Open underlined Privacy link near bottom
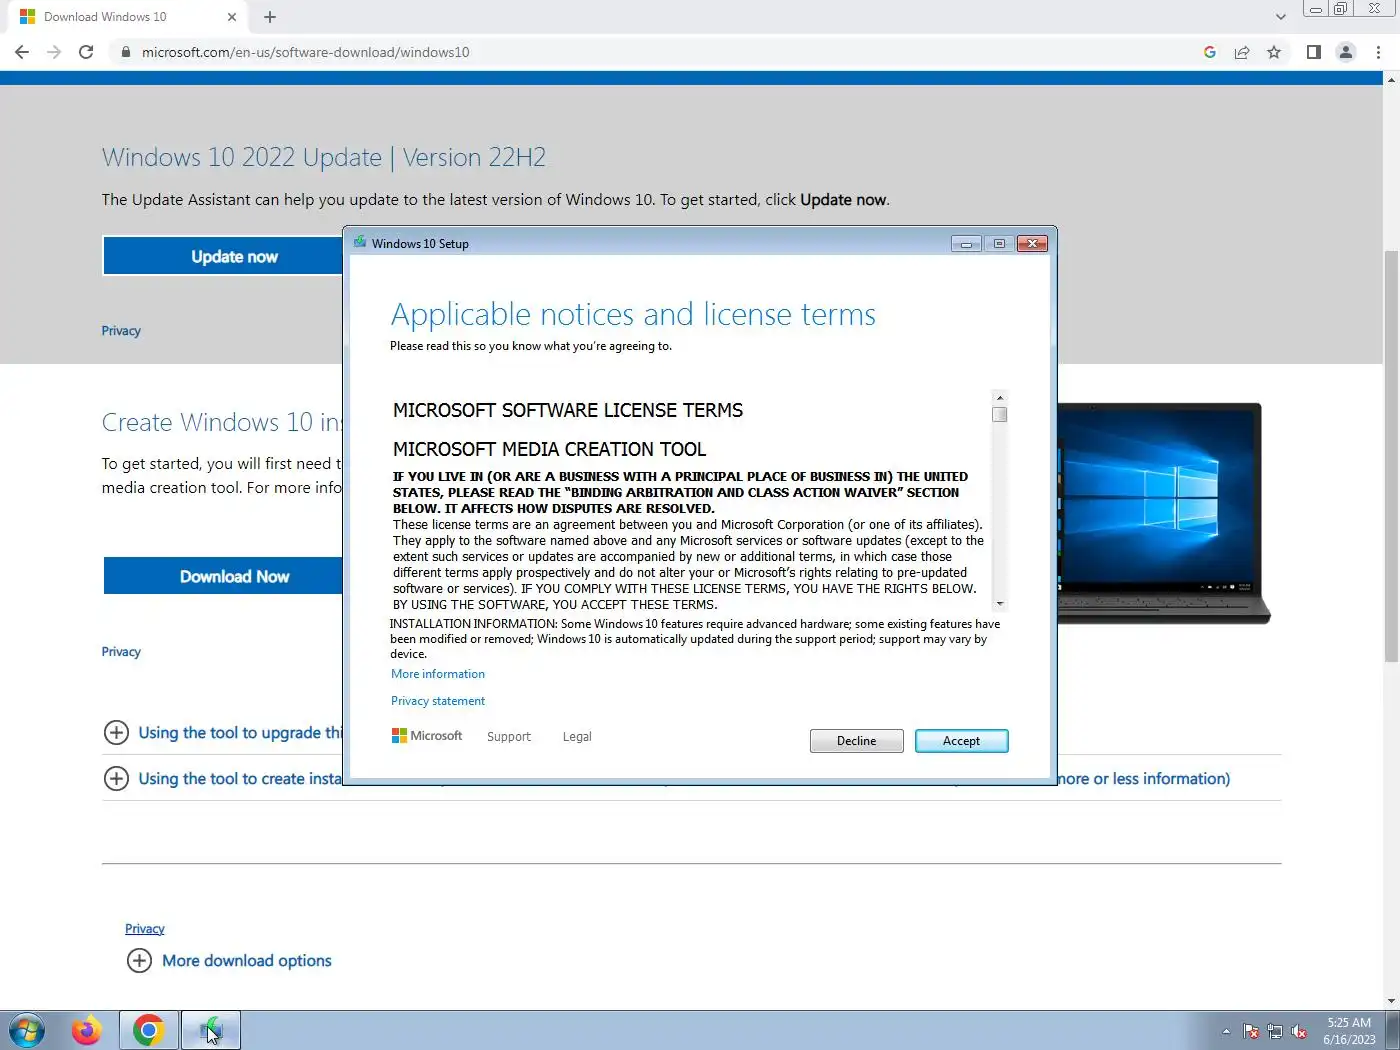This screenshot has height=1050, width=1400. (x=145, y=929)
